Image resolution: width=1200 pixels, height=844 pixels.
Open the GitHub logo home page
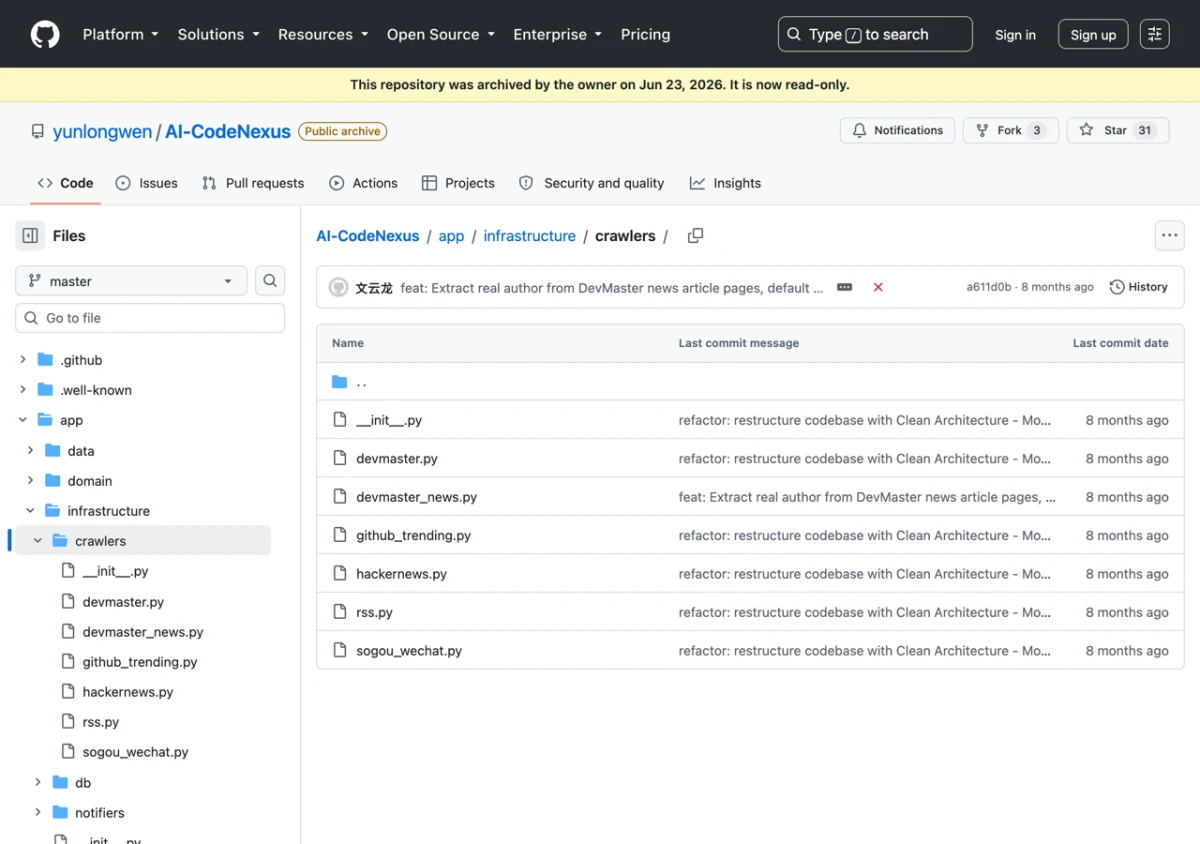[x=45, y=34]
